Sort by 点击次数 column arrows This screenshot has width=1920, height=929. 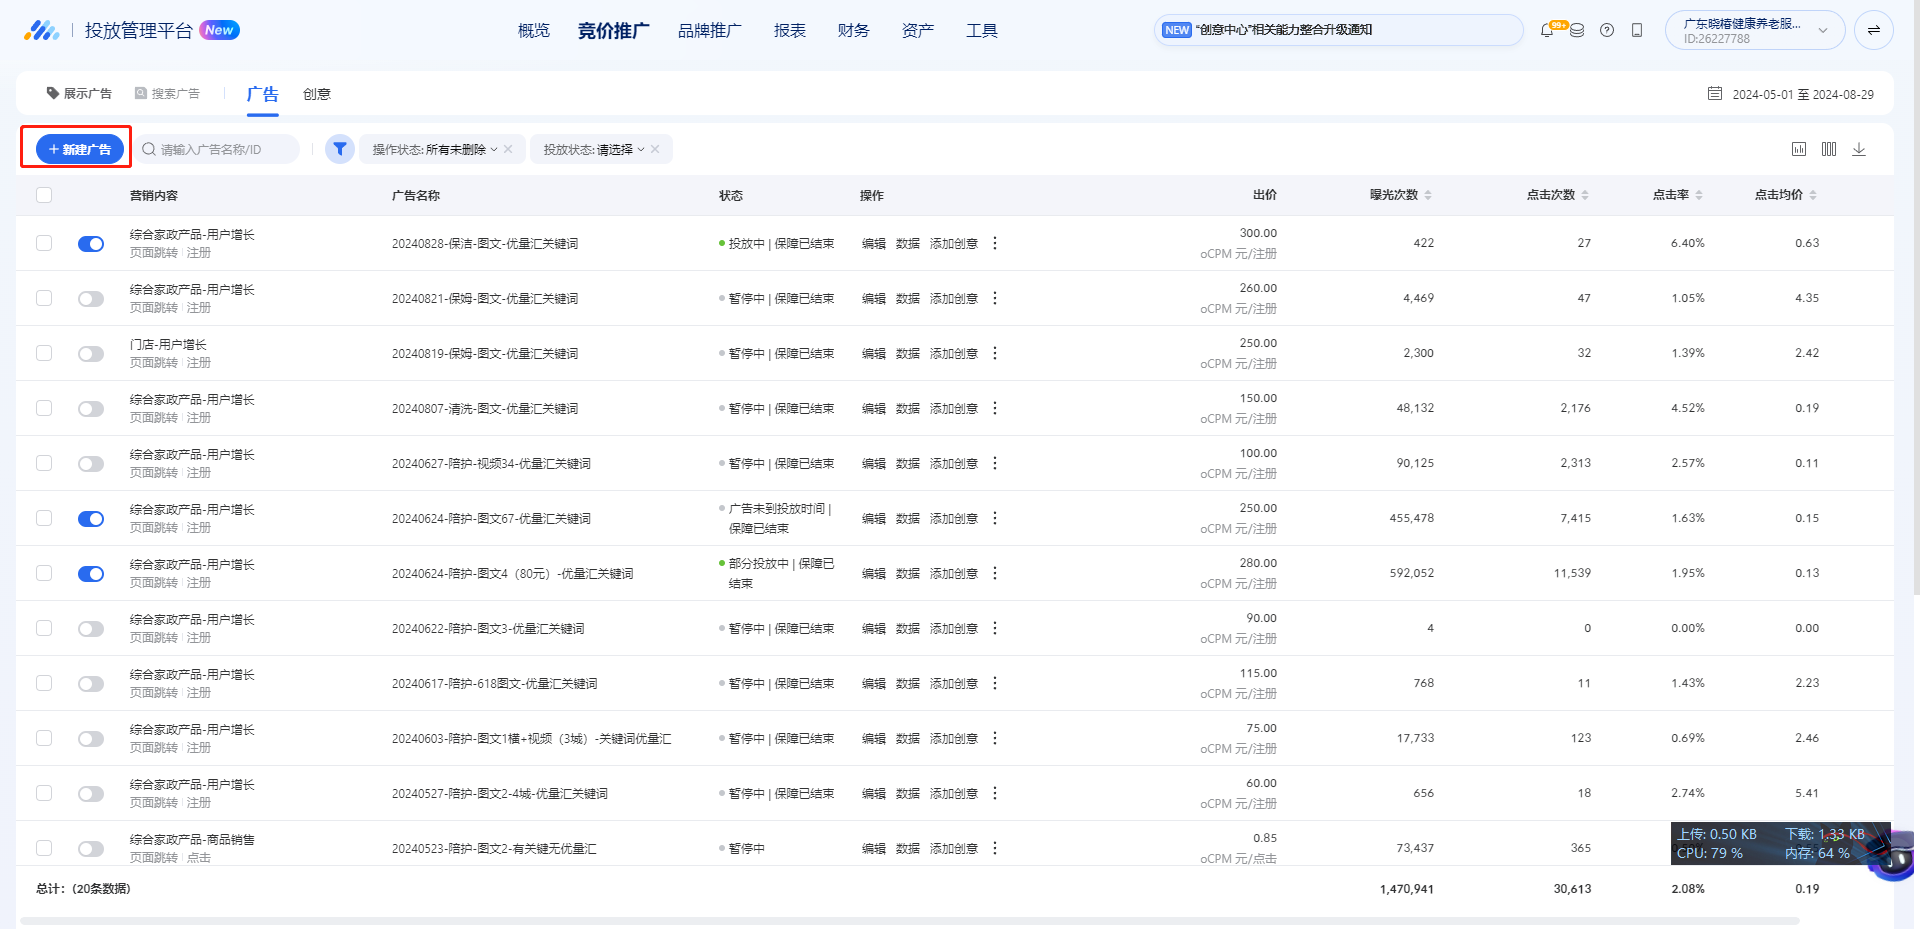pyautogui.click(x=1585, y=195)
